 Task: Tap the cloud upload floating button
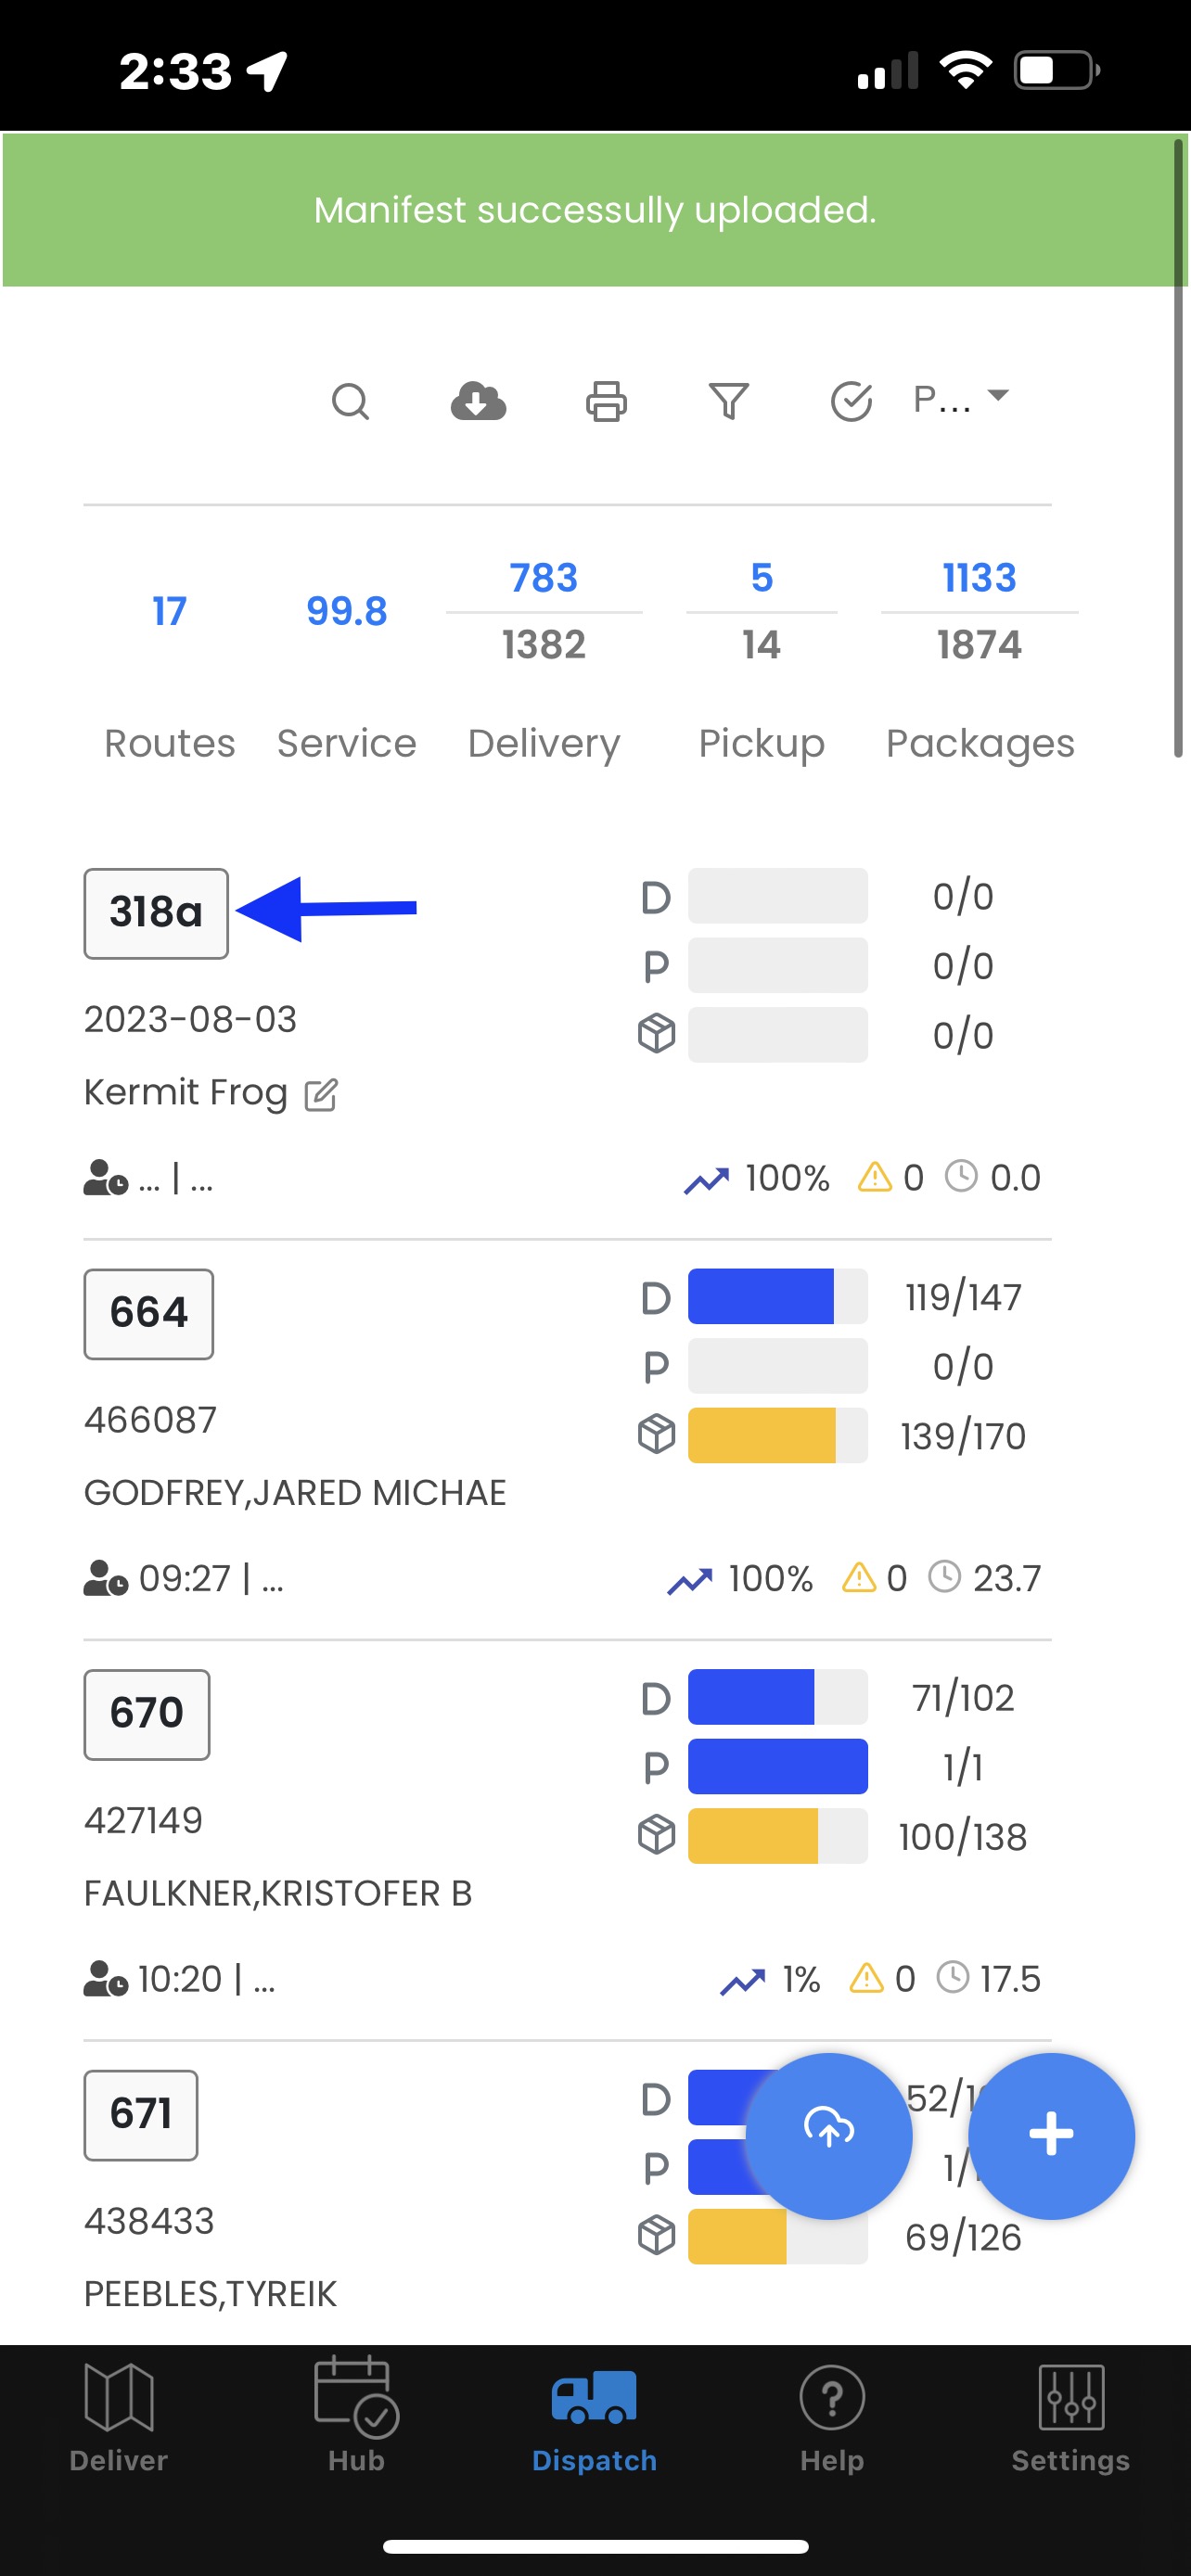pyautogui.click(x=829, y=2135)
